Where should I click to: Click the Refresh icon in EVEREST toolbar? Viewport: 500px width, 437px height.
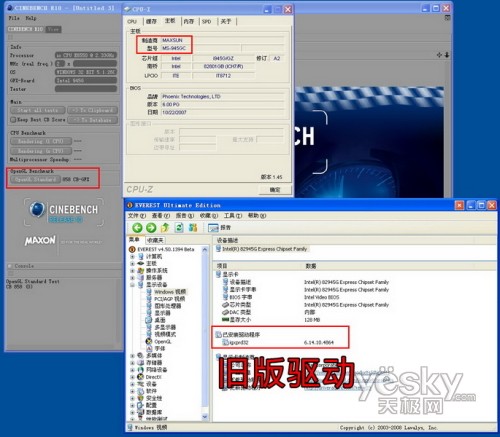coord(179,228)
